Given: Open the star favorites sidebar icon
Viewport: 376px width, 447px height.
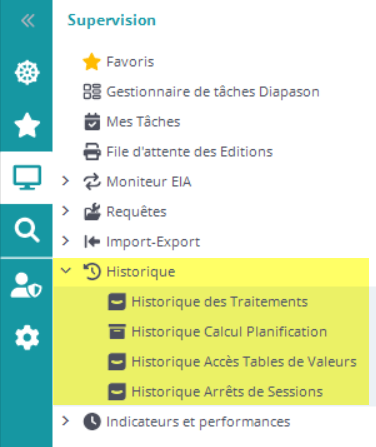Looking at the screenshot, I should tap(27, 125).
